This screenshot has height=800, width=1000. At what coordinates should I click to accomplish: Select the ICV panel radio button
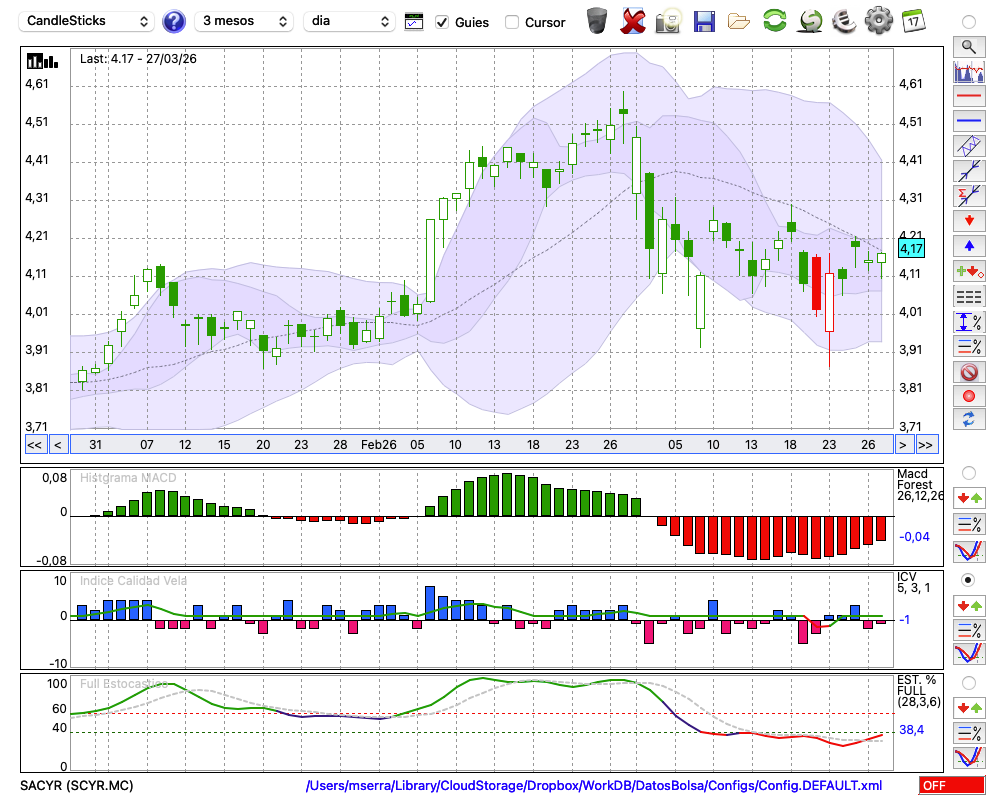[969, 580]
